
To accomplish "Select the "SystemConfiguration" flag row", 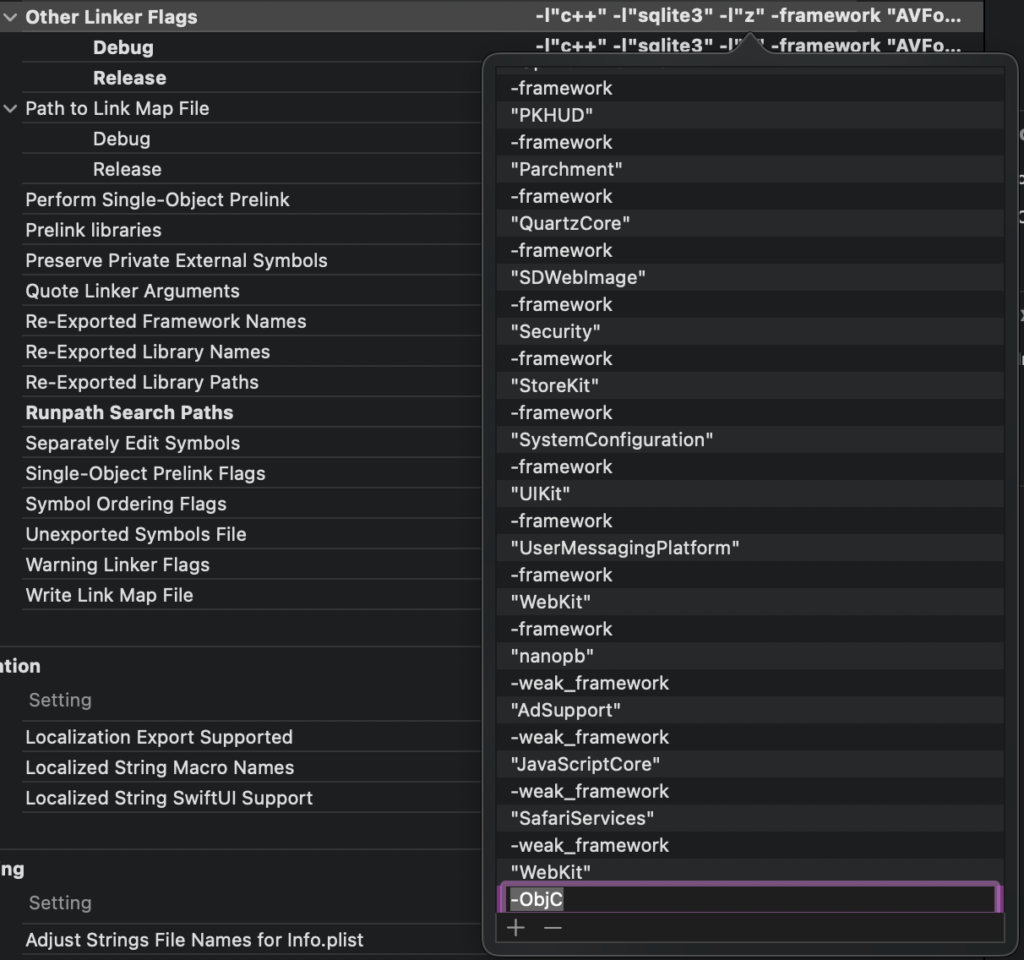I will pos(750,440).
